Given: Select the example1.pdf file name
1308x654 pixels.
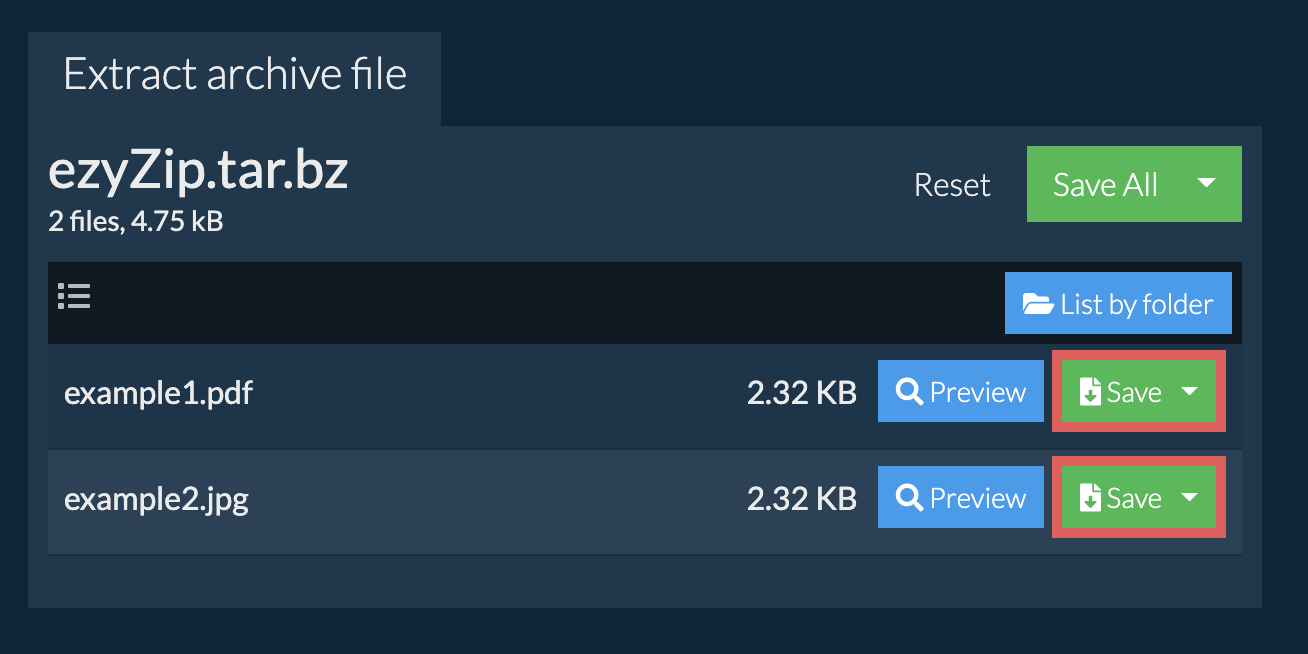Looking at the screenshot, I should (x=158, y=393).
